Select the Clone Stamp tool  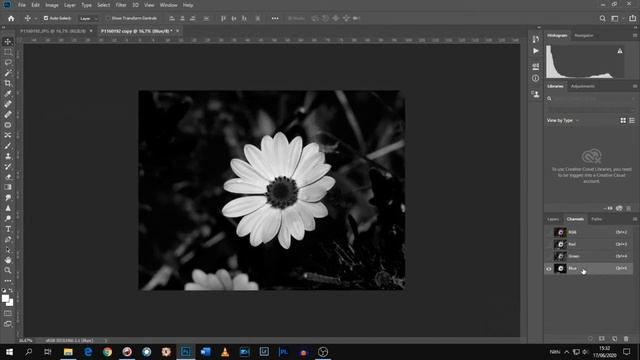coord(8,156)
